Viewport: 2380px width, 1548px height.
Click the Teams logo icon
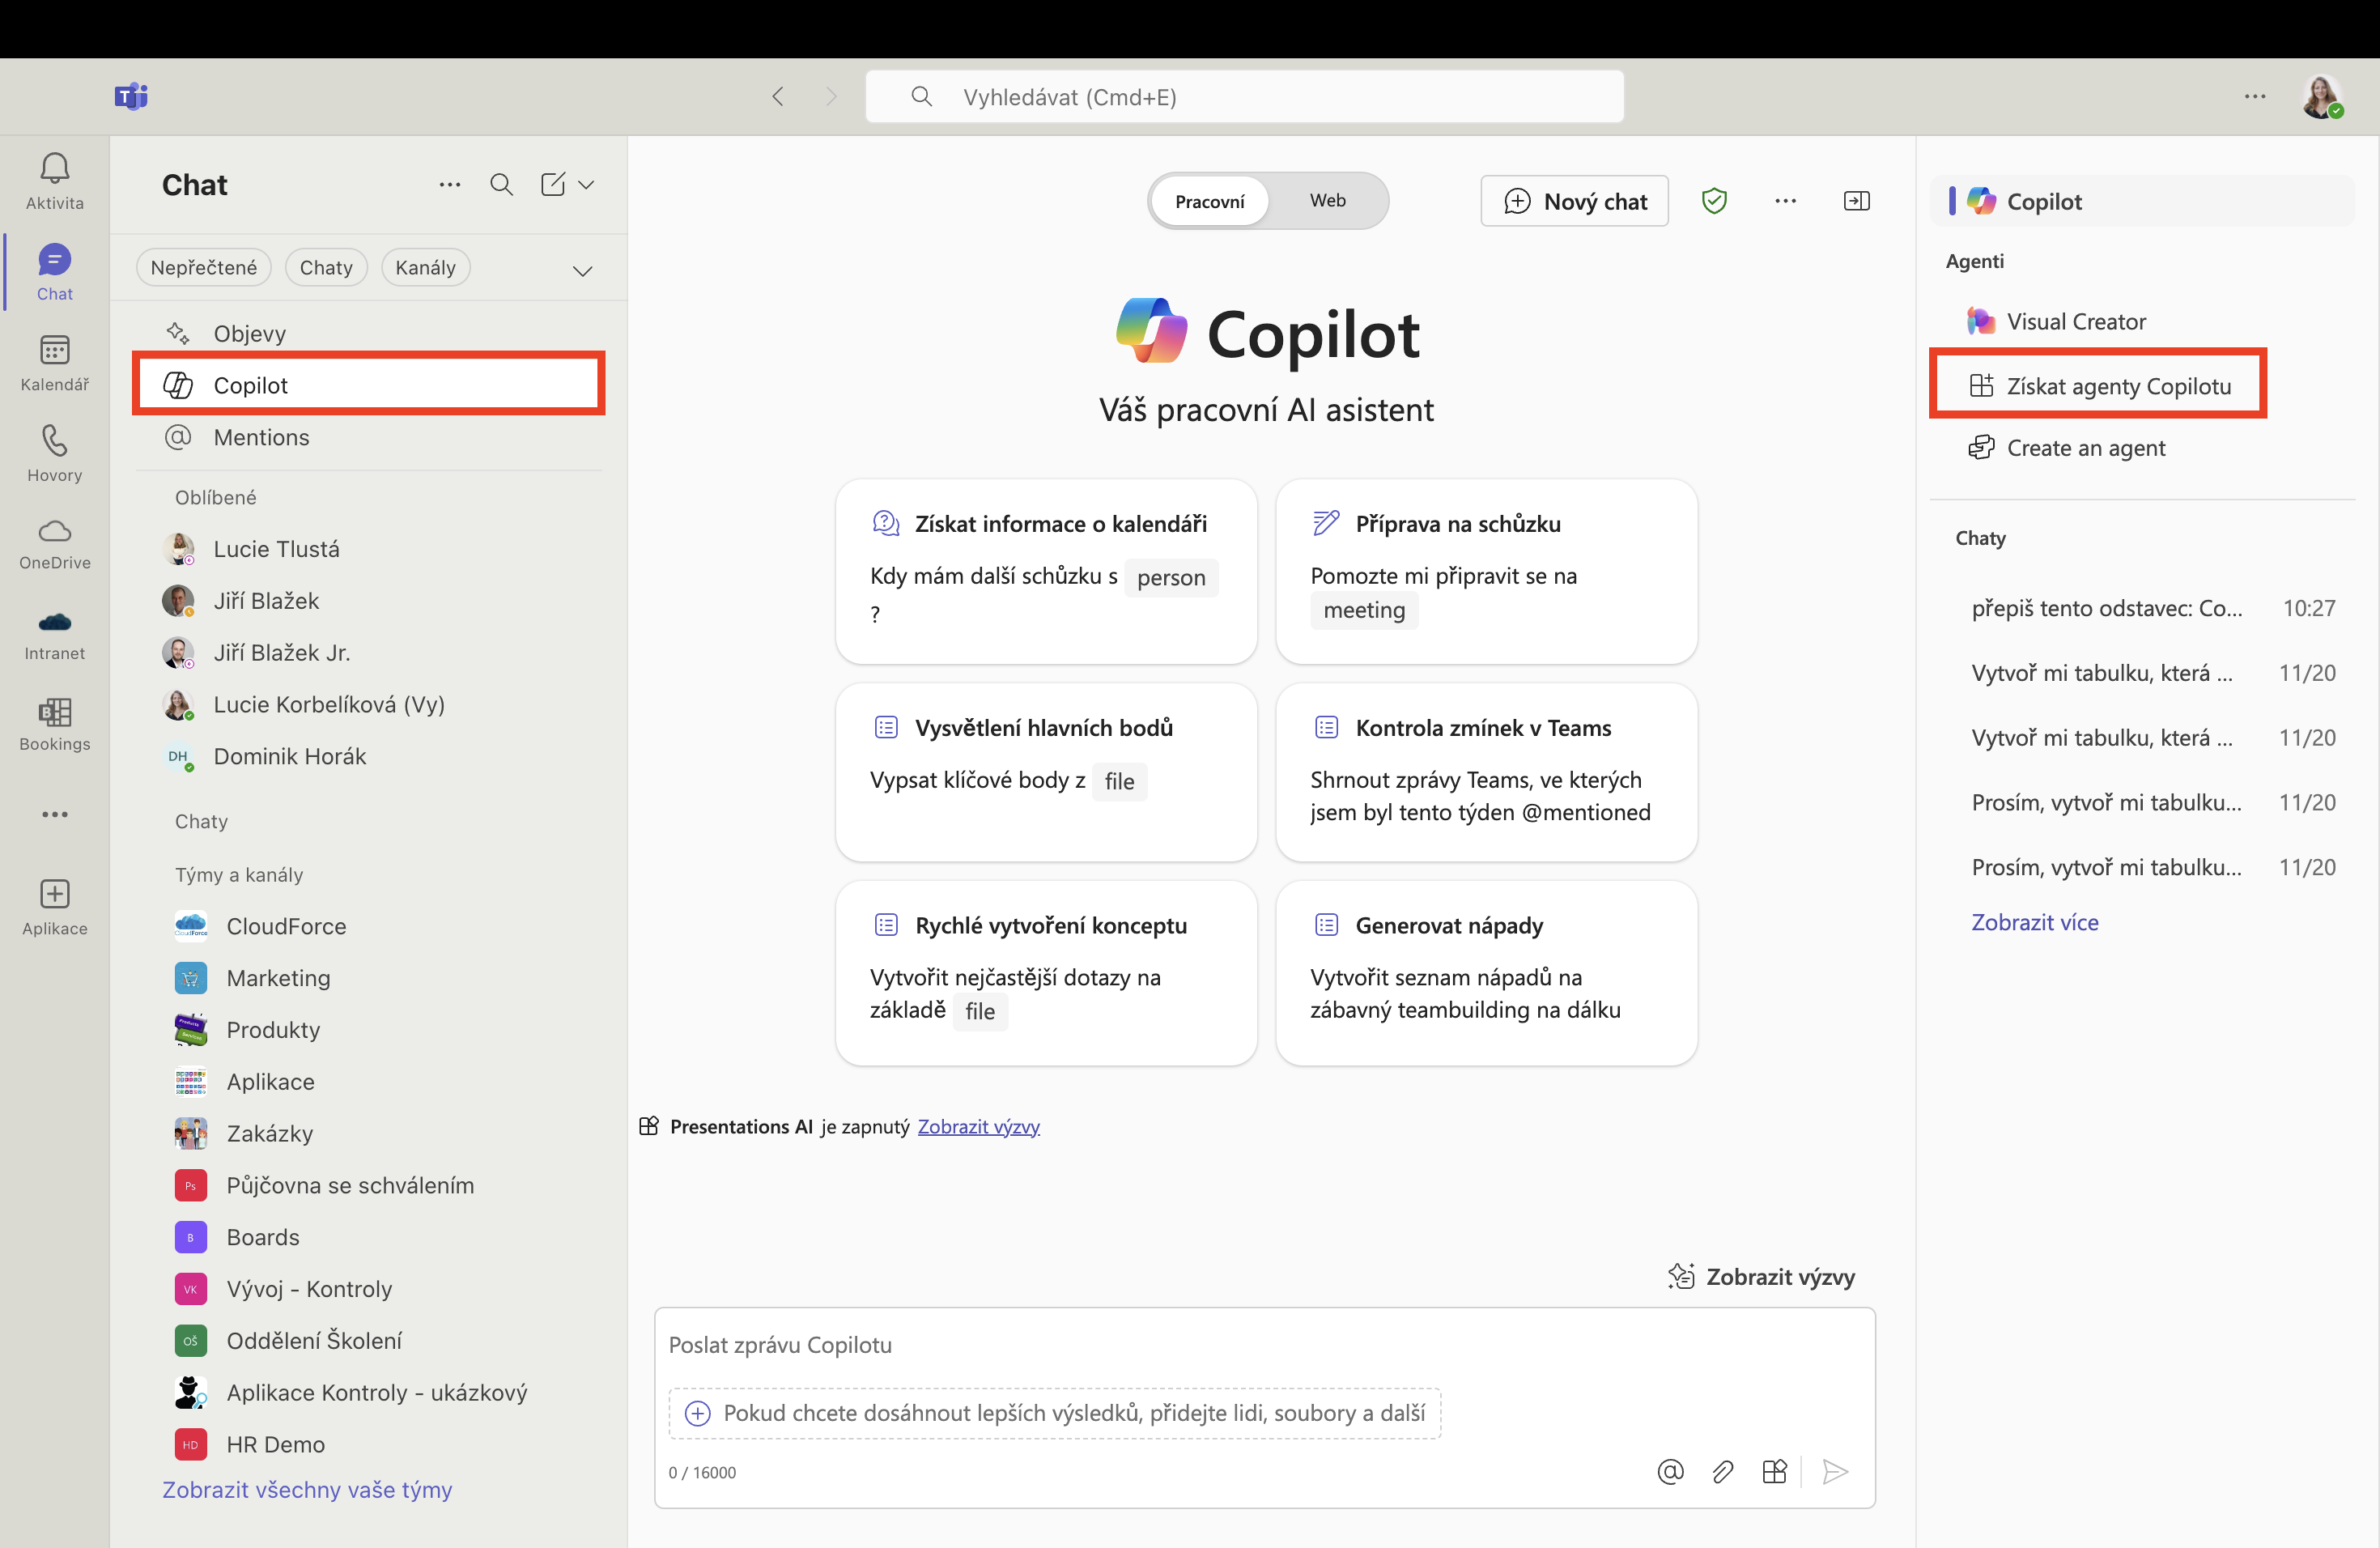pos(131,96)
